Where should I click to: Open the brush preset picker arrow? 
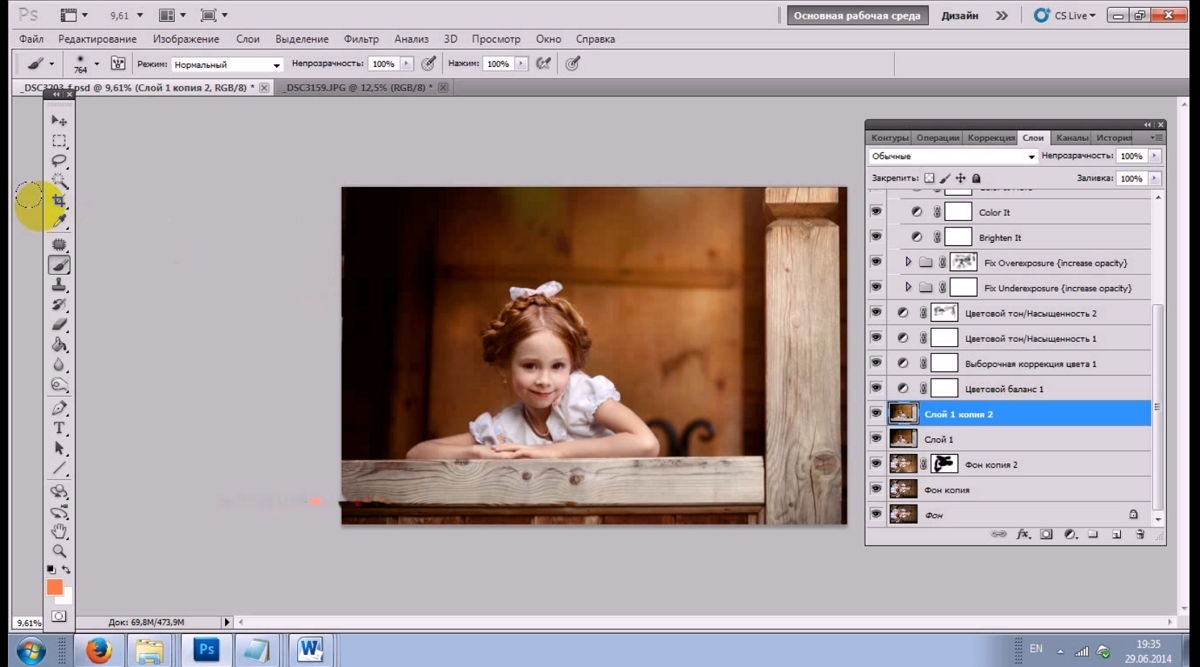(x=96, y=63)
